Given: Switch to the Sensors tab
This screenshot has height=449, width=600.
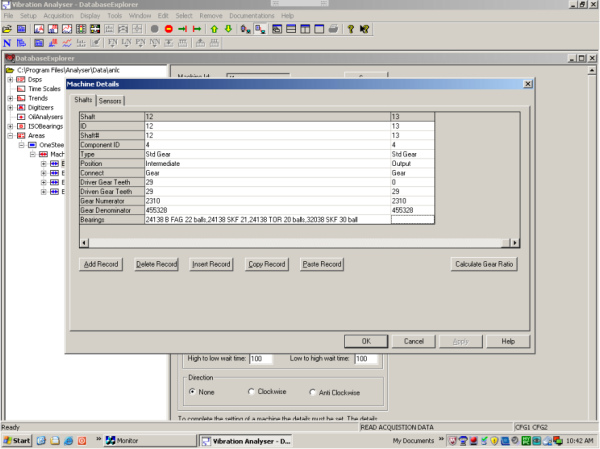Looking at the screenshot, I should [110, 101].
